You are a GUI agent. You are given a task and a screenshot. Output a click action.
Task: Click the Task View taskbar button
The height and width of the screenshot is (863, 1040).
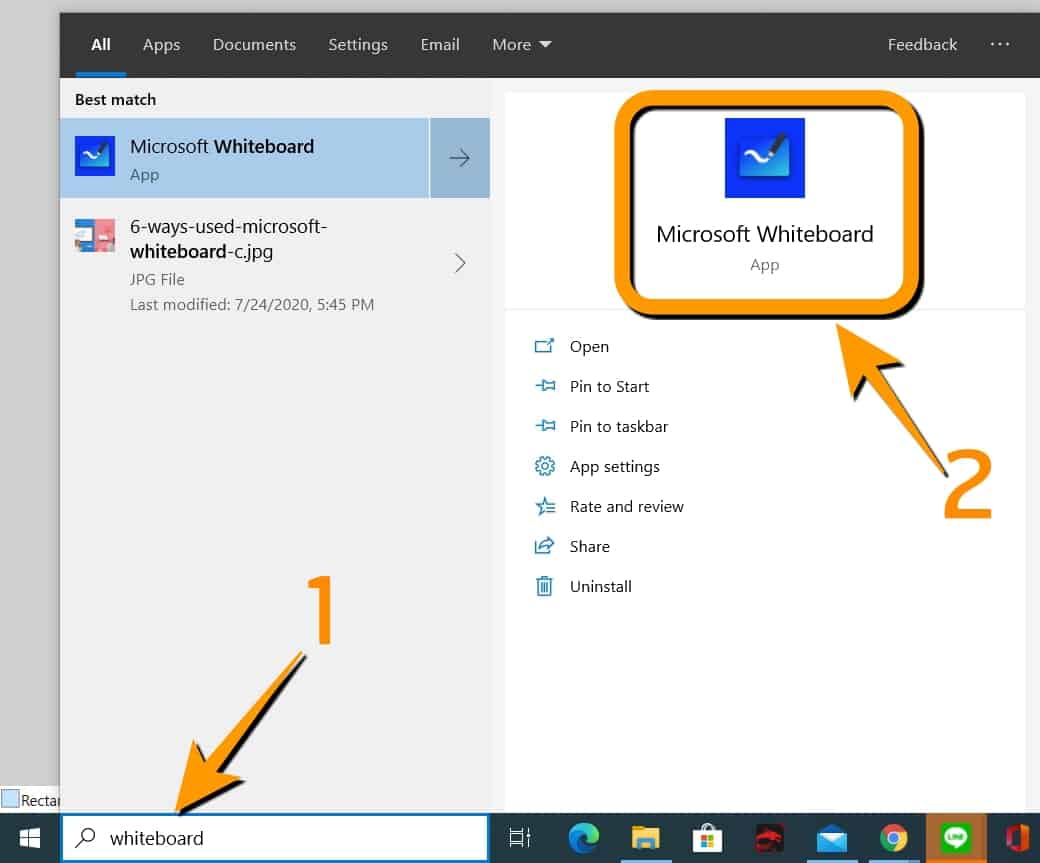pyautogui.click(x=520, y=838)
